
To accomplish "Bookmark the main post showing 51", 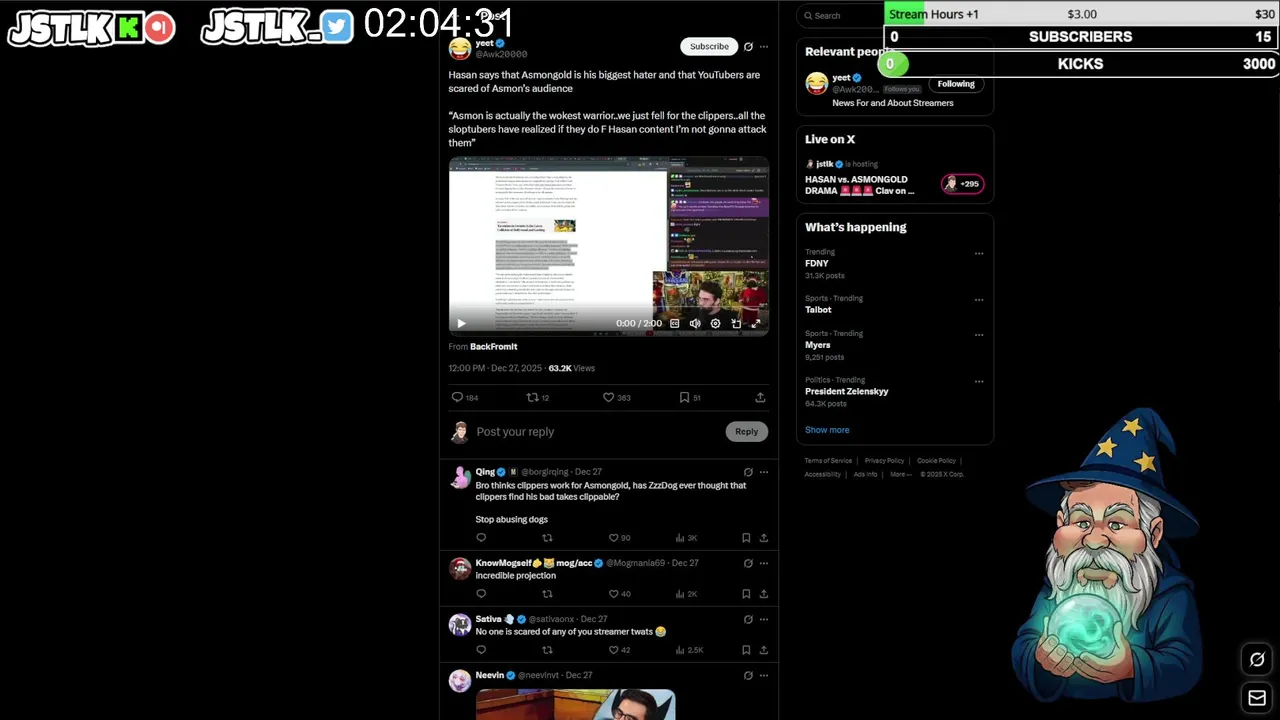I will click(690, 397).
